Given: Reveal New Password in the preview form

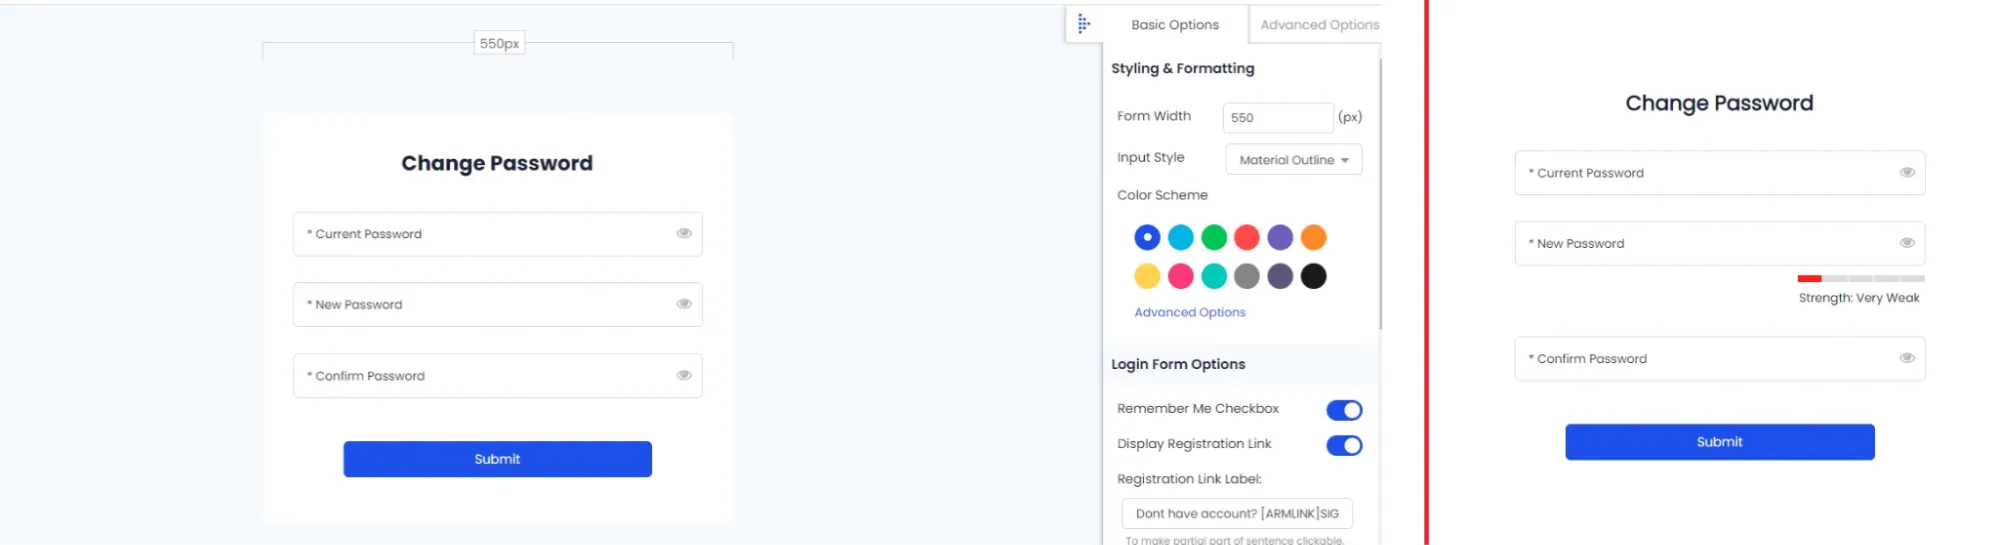Looking at the screenshot, I should pyautogui.click(x=1907, y=243).
